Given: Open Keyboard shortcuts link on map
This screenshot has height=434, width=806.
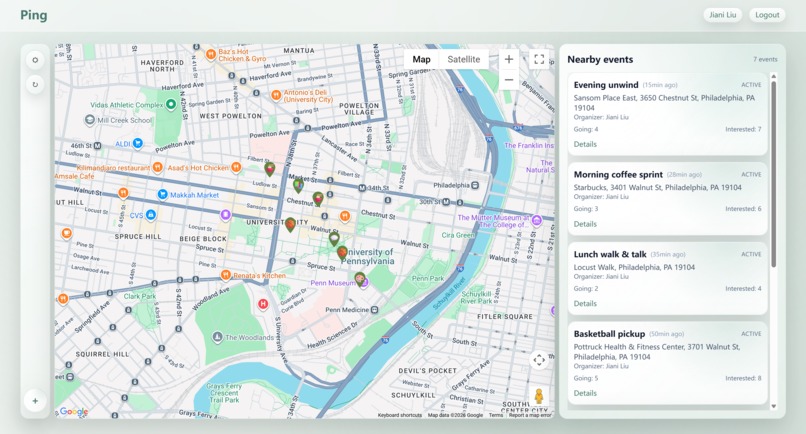Looking at the screenshot, I should (399, 415).
